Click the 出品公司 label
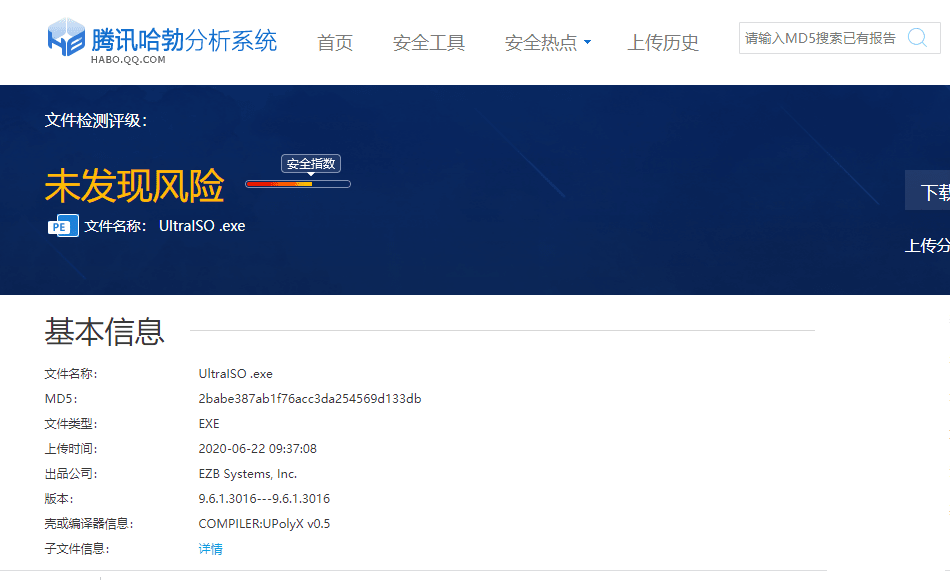The width and height of the screenshot is (950, 580). coord(70,474)
